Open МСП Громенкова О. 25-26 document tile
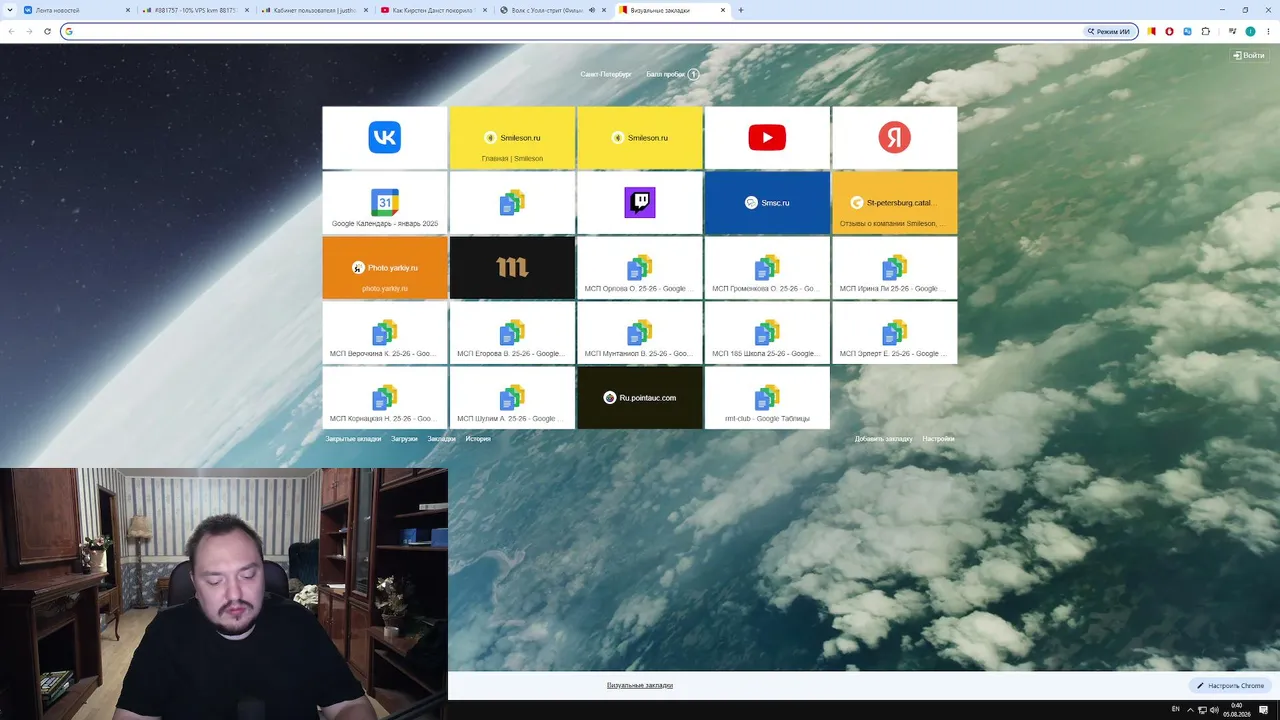Viewport: 1280px width, 720px height. [767, 268]
